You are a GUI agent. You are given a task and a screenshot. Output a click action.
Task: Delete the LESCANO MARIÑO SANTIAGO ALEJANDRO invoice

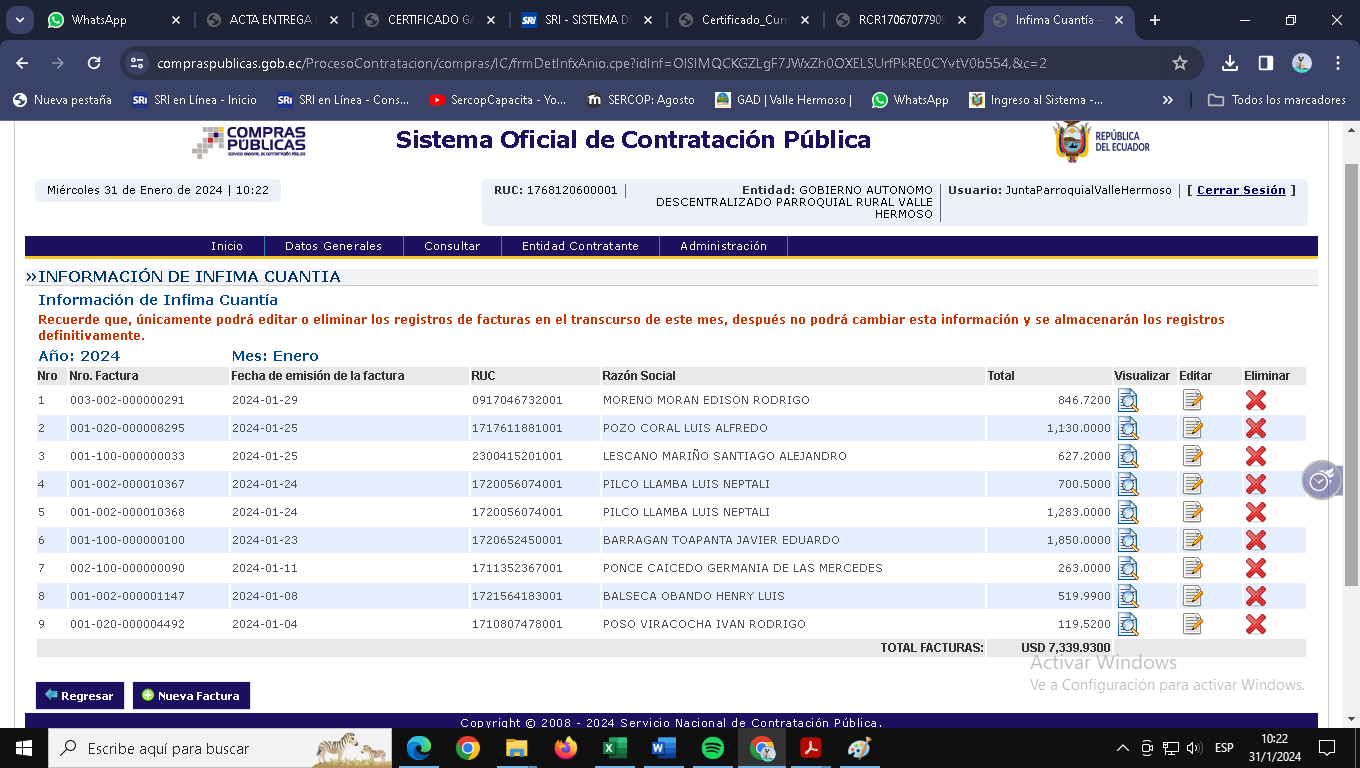[x=1256, y=456]
